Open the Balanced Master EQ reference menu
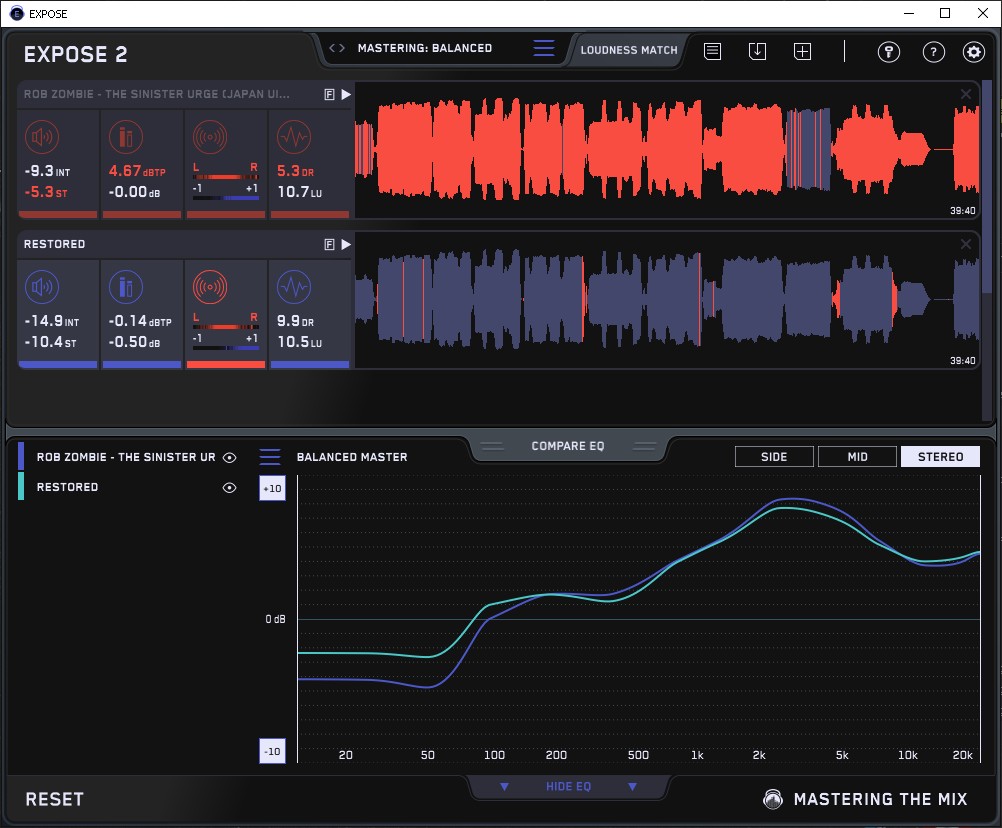1002x828 pixels. coord(270,457)
